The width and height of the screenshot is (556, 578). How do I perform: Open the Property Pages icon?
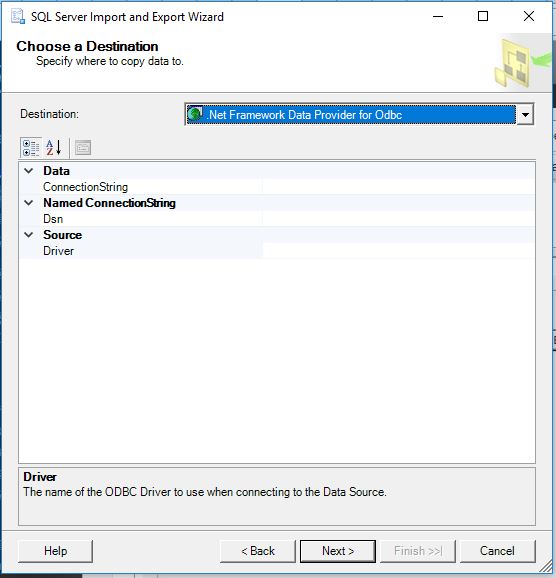pos(83,148)
